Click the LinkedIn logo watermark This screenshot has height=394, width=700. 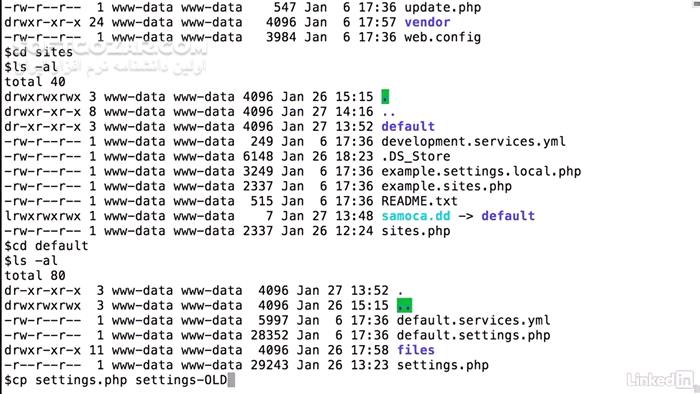click(x=660, y=380)
